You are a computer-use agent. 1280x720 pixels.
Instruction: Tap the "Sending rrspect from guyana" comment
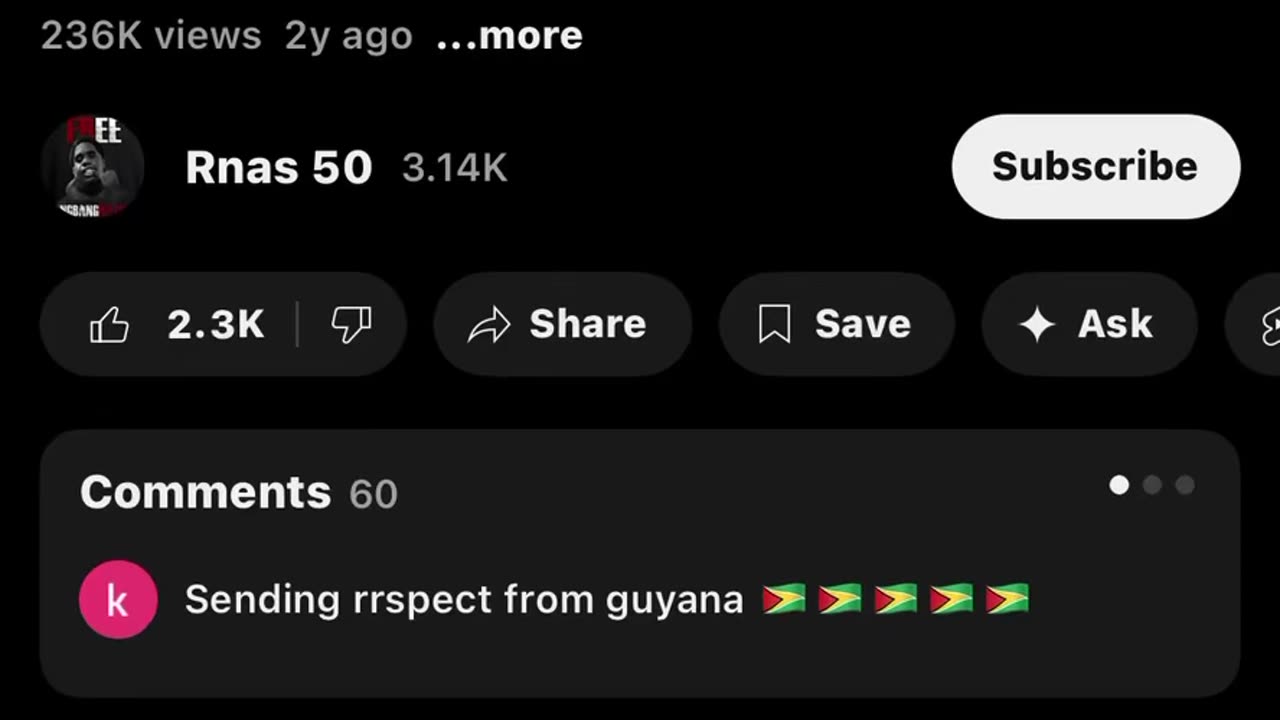coord(464,600)
